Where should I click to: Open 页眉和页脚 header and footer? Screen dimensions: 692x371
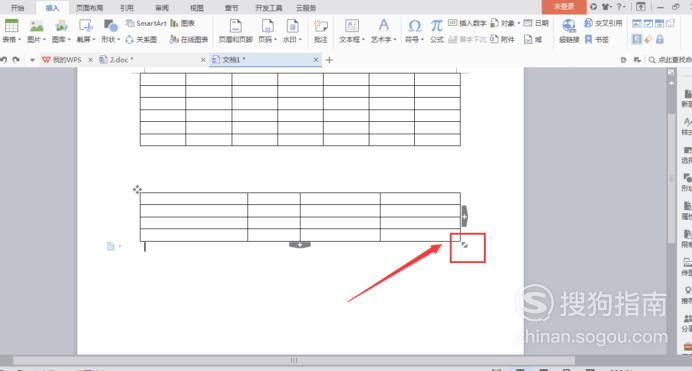coord(236,31)
